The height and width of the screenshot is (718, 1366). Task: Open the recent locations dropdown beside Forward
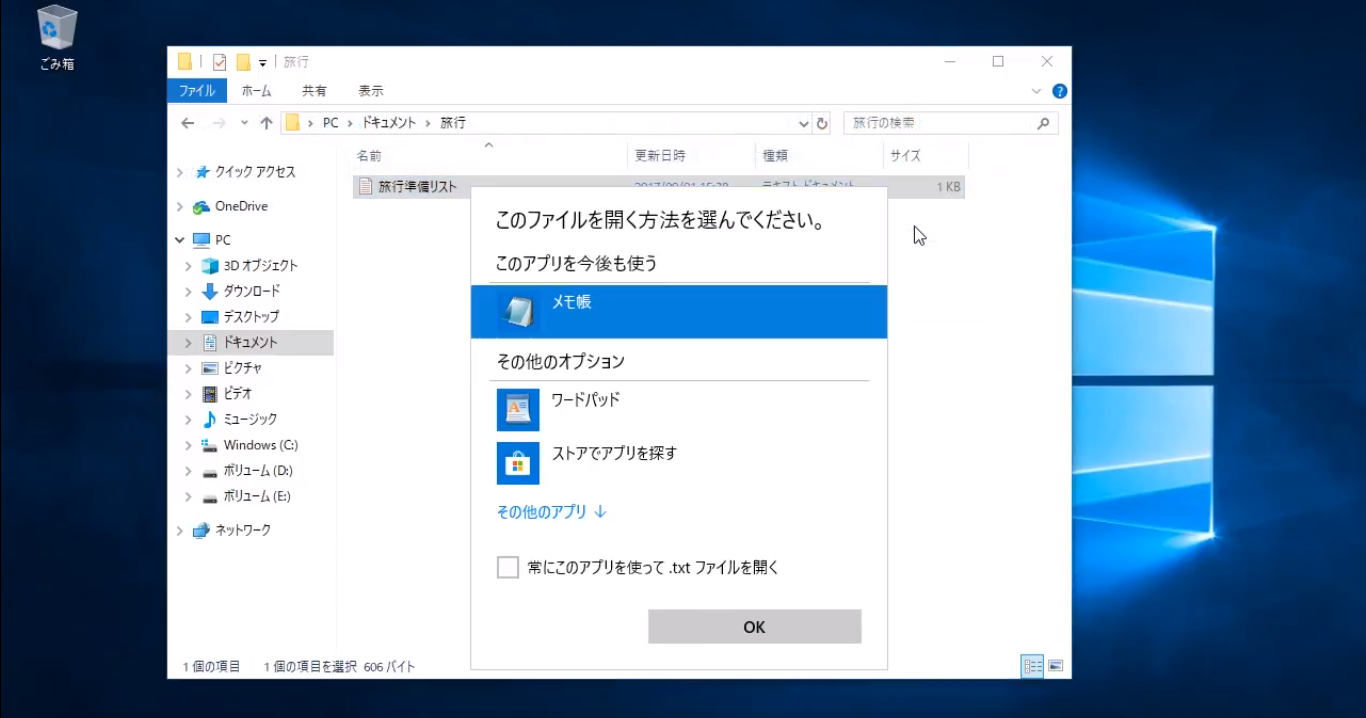click(244, 124)
